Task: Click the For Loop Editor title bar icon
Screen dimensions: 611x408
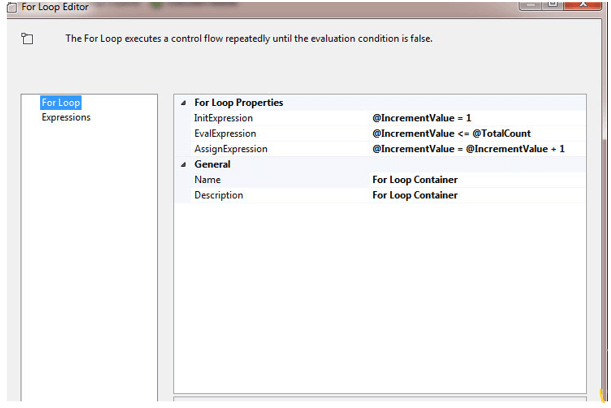Action: (11, 7)
